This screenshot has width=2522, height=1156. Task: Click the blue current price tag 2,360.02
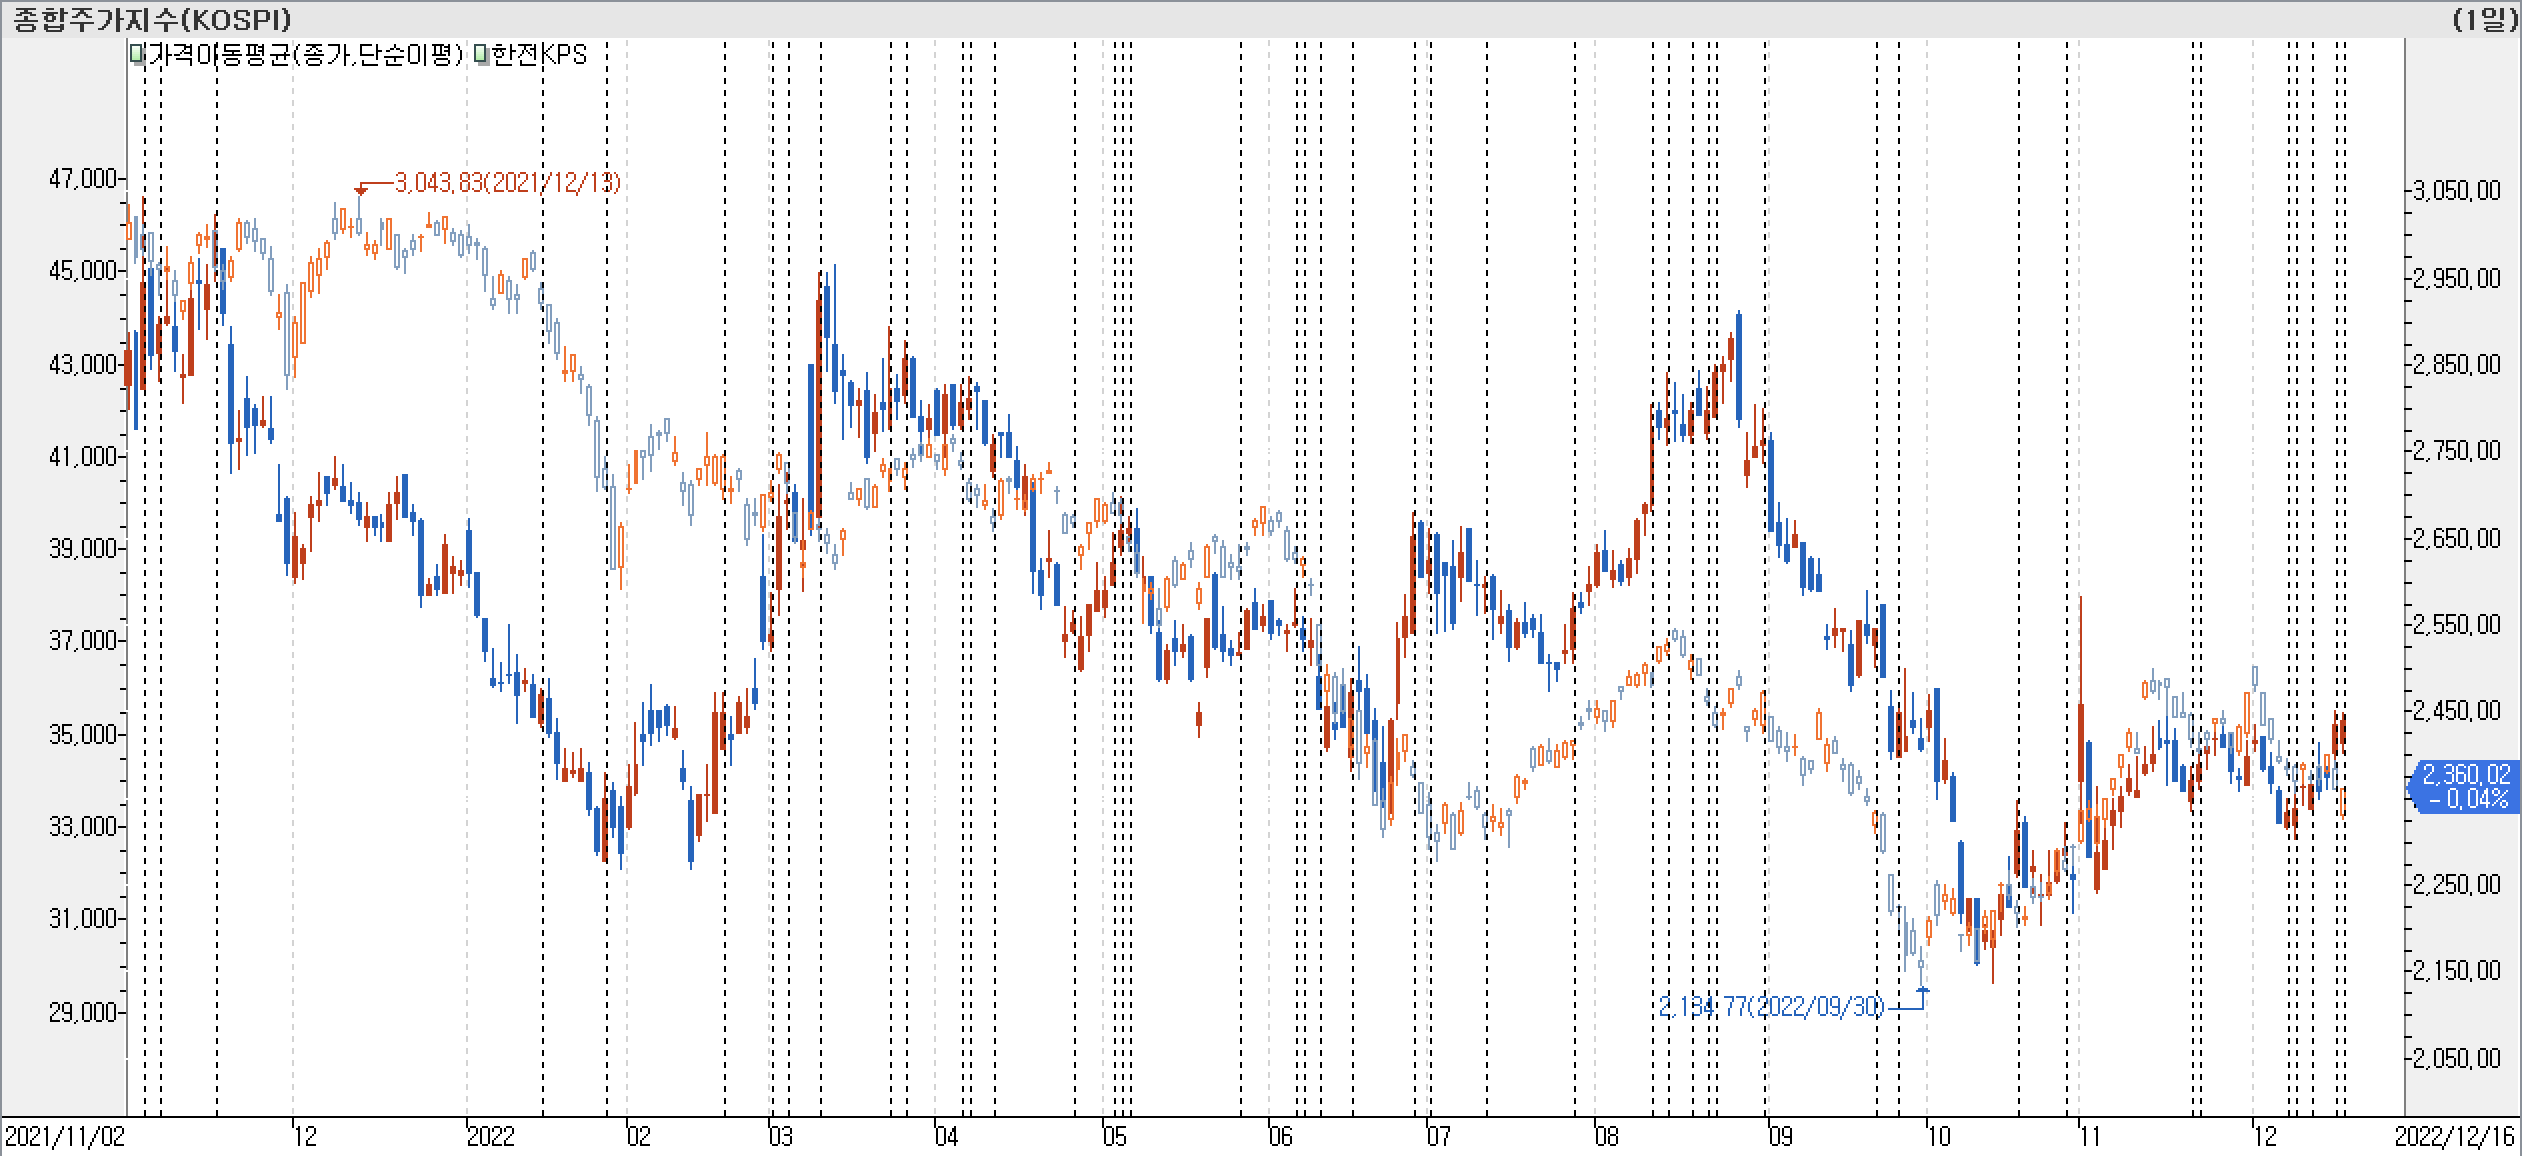click(x=2463, y=785)
